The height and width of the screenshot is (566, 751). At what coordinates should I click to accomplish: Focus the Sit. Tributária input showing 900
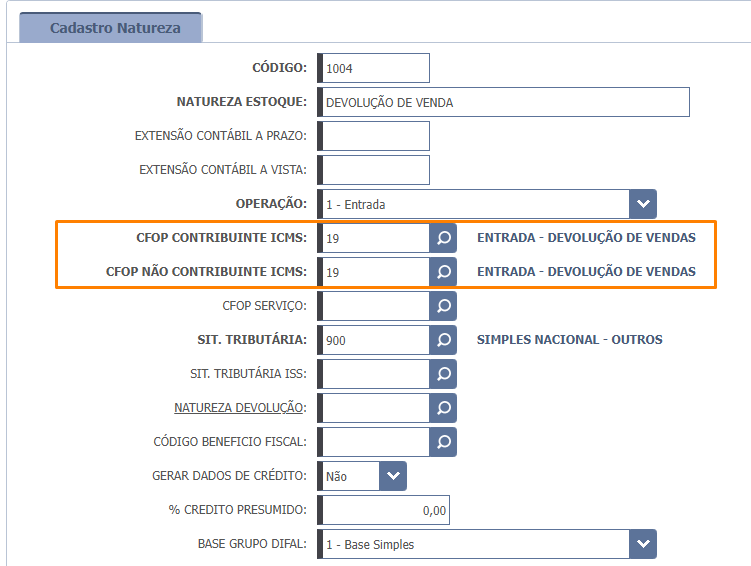click(374, 340)
